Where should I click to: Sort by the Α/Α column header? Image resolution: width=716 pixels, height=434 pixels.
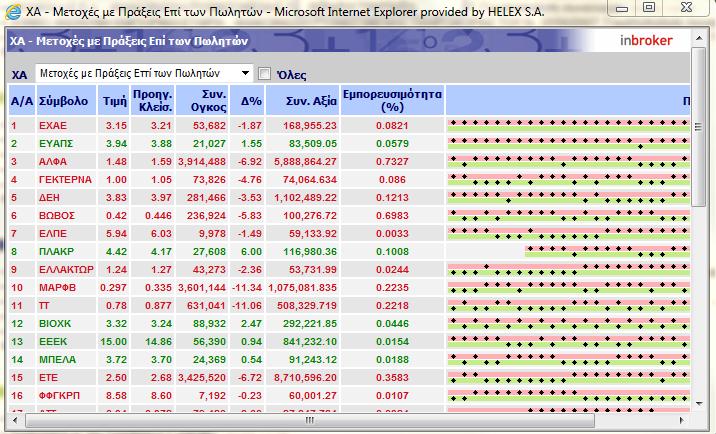coord(22,101)
